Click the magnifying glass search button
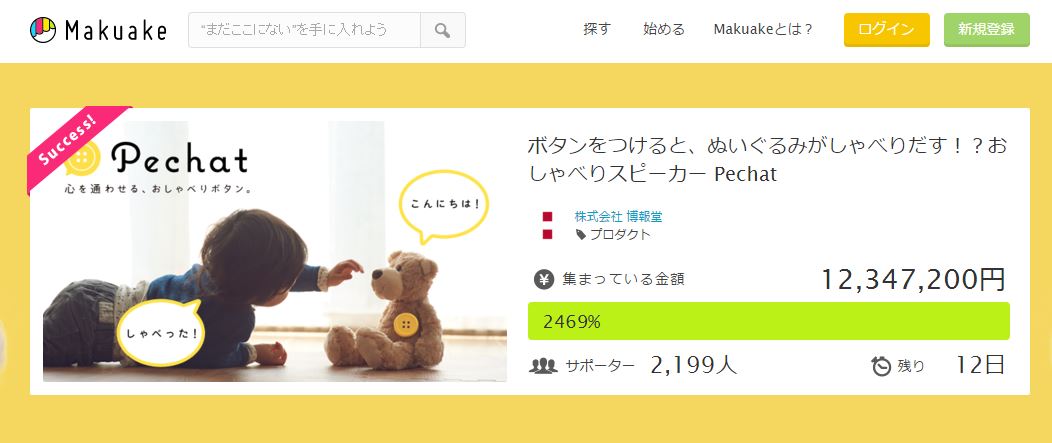Screen dimensions: 1052x443 tap(443, 30)
